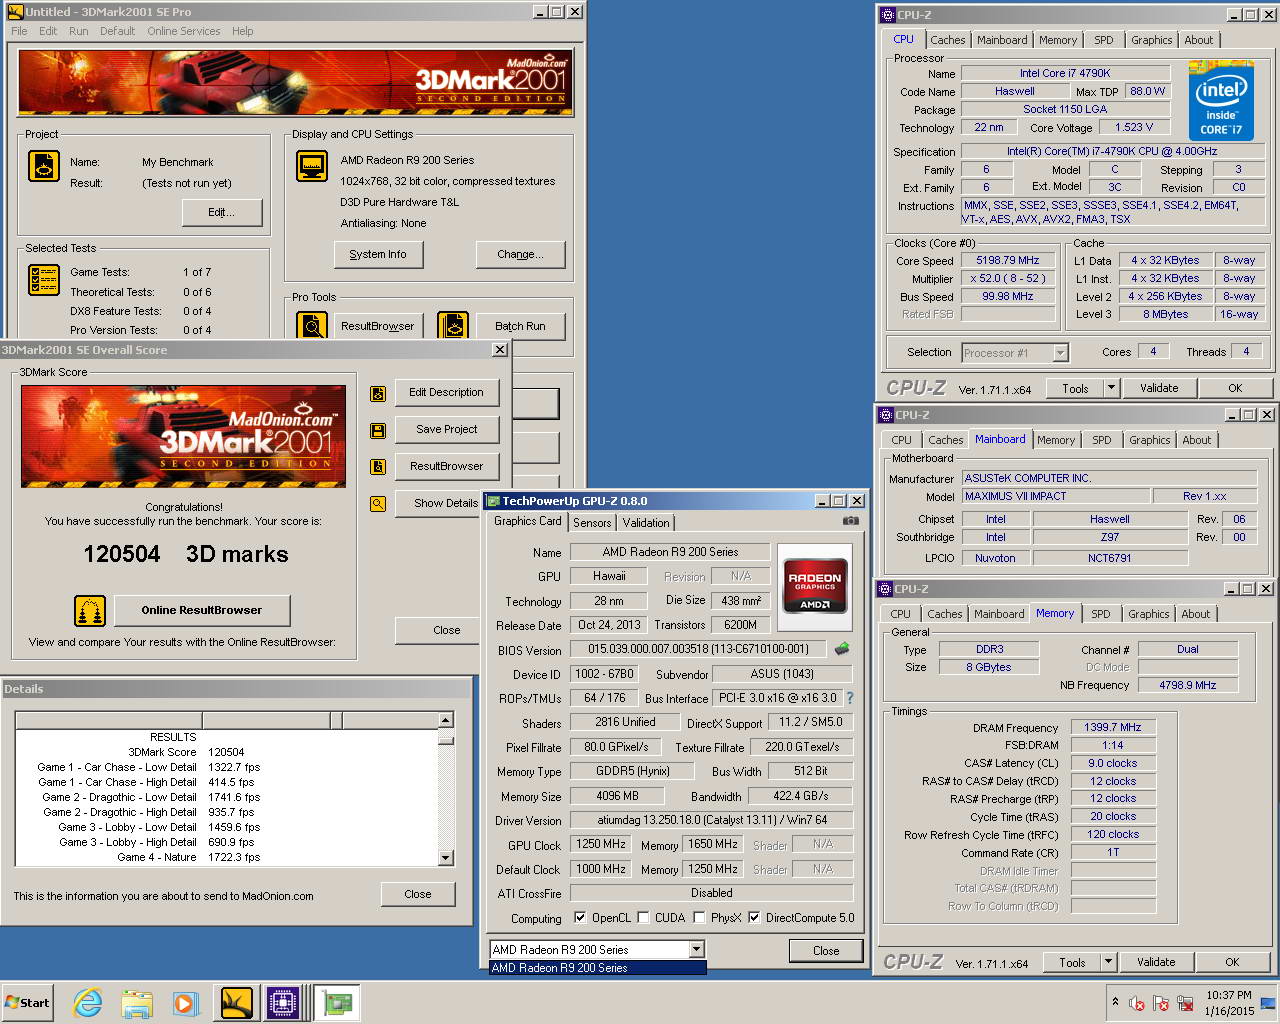Image resolution: width=1280 pixels, height=1024 pixels.
Task: Open the Help menu in 3DMark2001
Action: click(x=242, y=31)
